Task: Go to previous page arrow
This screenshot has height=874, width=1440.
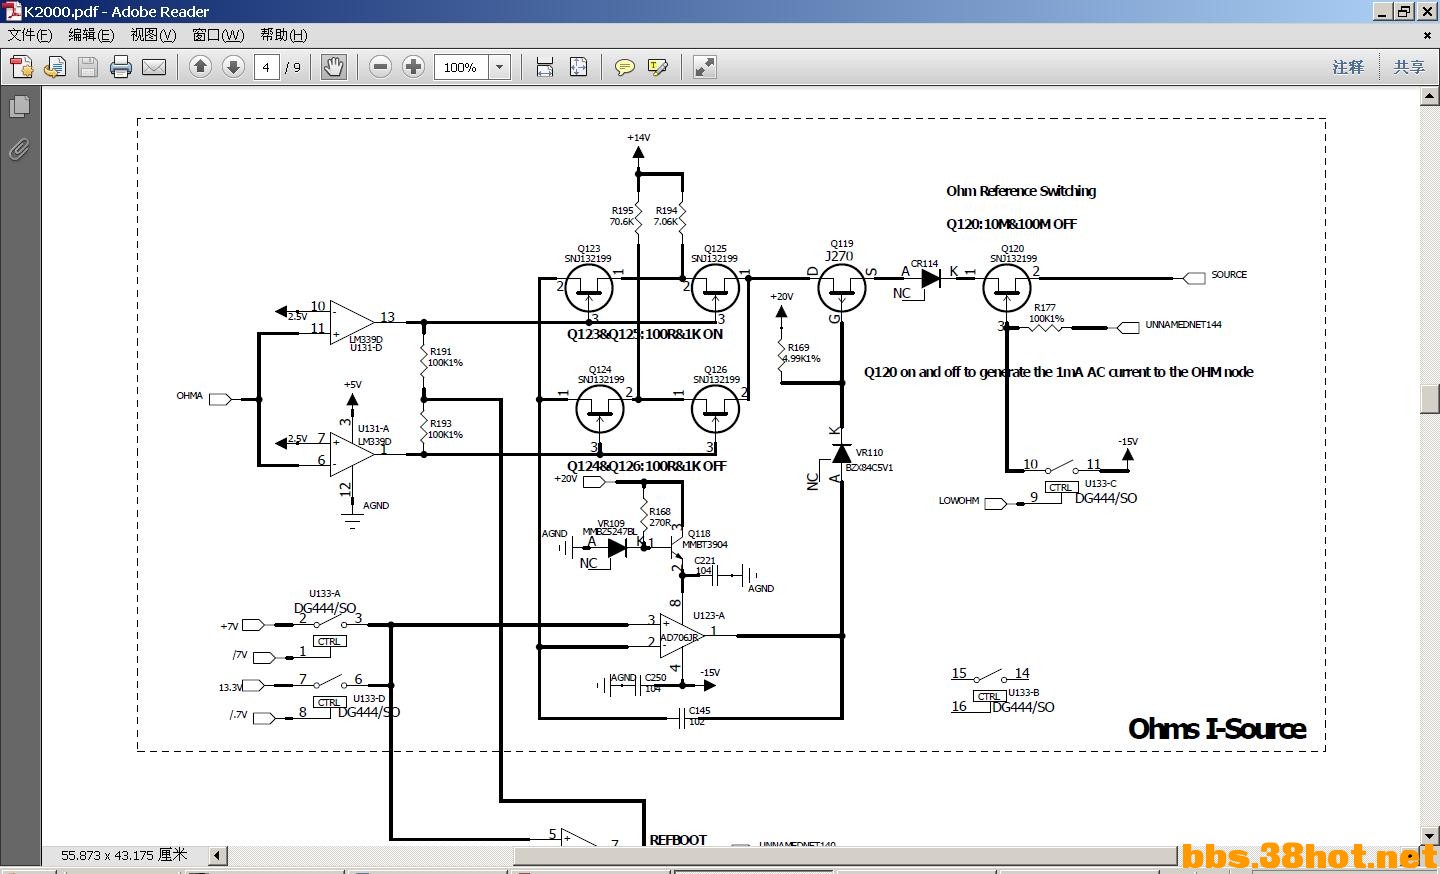Action: (200, 67)
